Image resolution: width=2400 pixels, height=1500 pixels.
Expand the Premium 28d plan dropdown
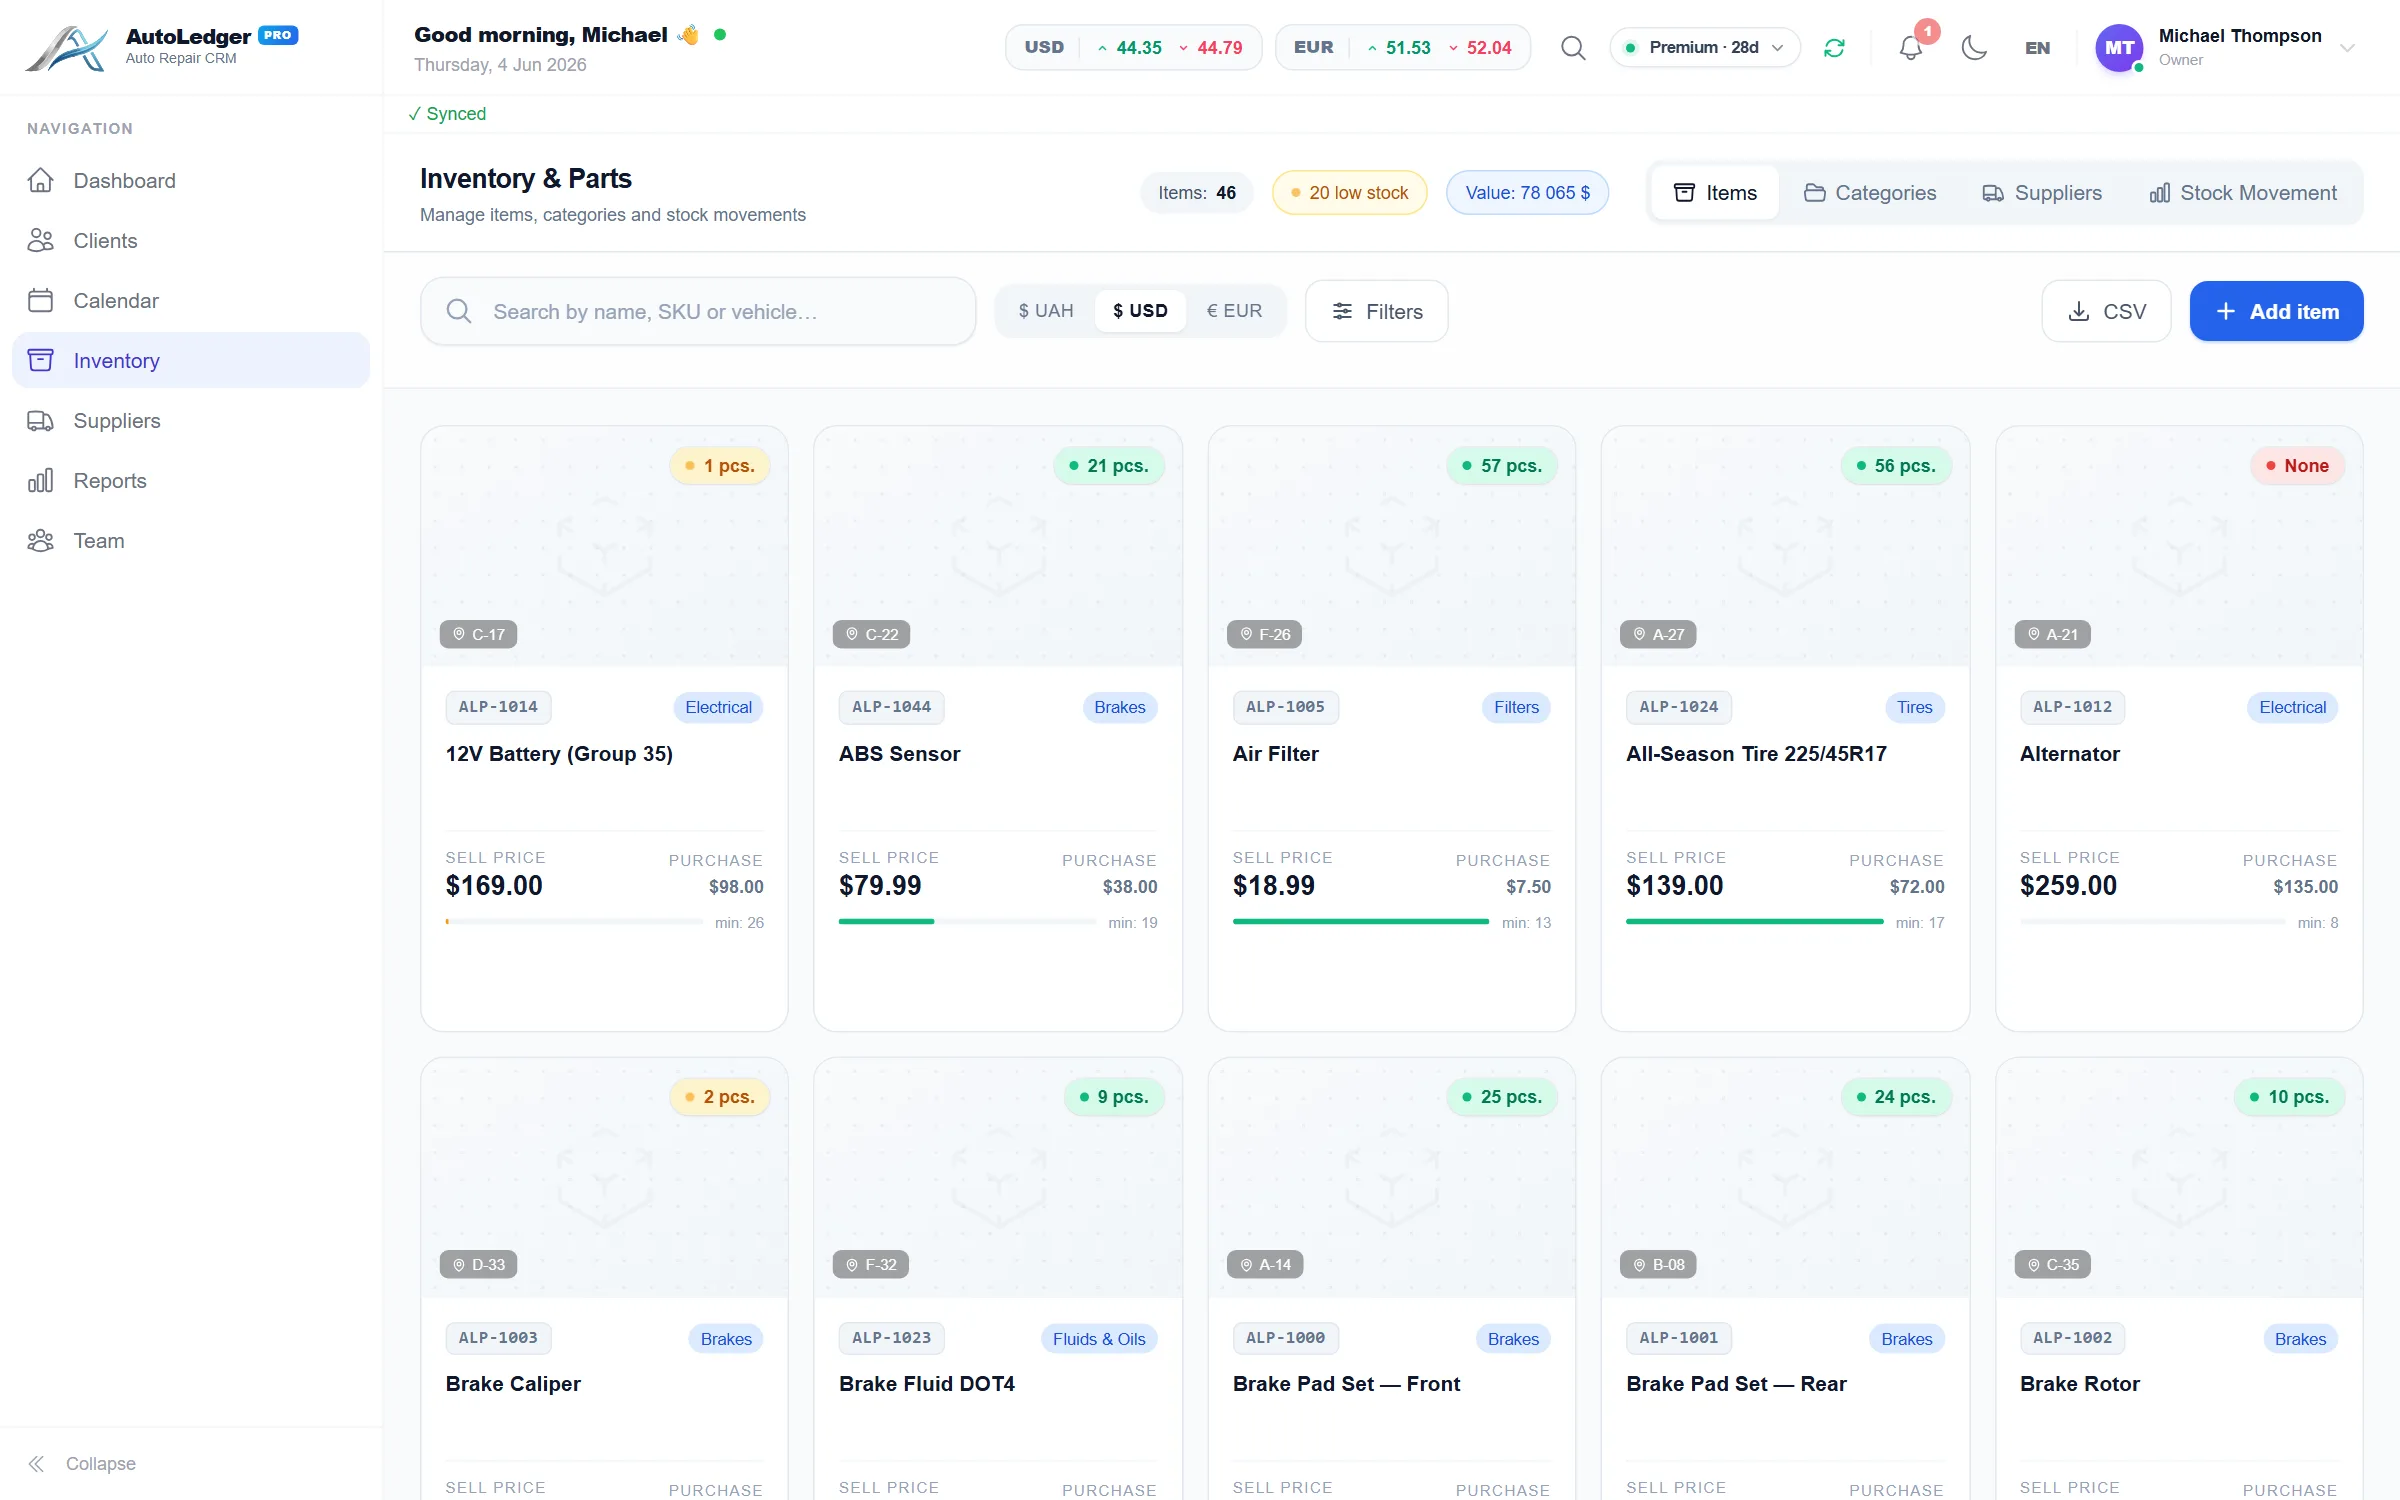[1705, 48]
